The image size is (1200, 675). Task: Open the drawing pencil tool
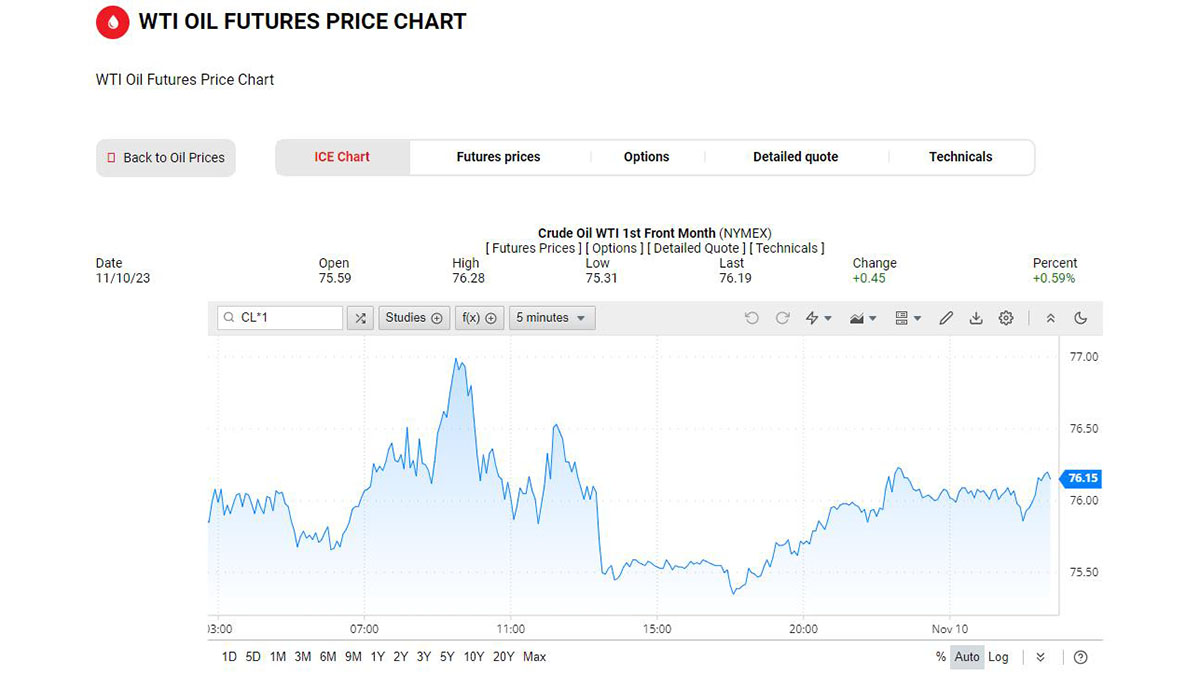tap(946, 318)
